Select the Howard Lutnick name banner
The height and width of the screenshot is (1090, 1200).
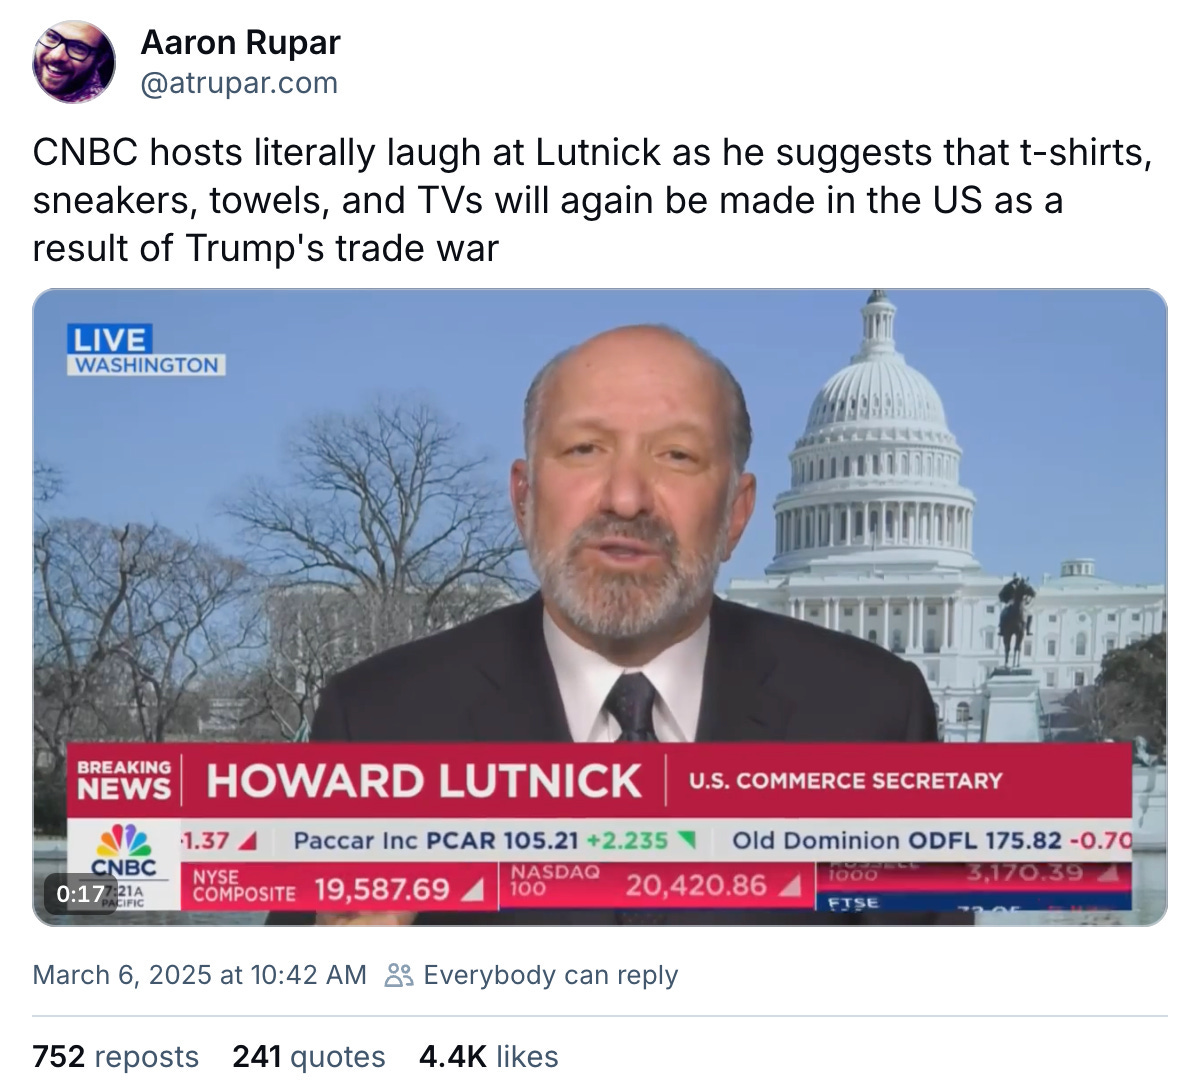424,781
